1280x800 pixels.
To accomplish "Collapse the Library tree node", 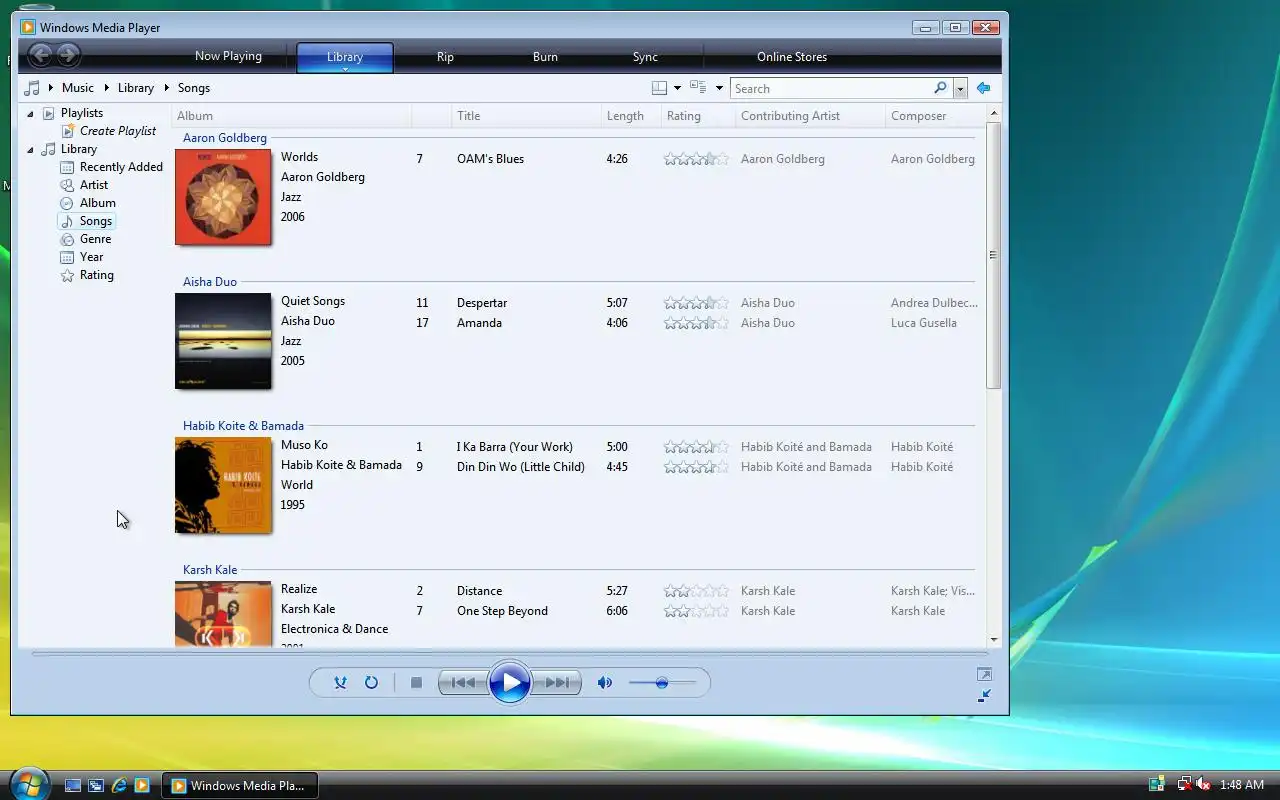I will point(30,149).
